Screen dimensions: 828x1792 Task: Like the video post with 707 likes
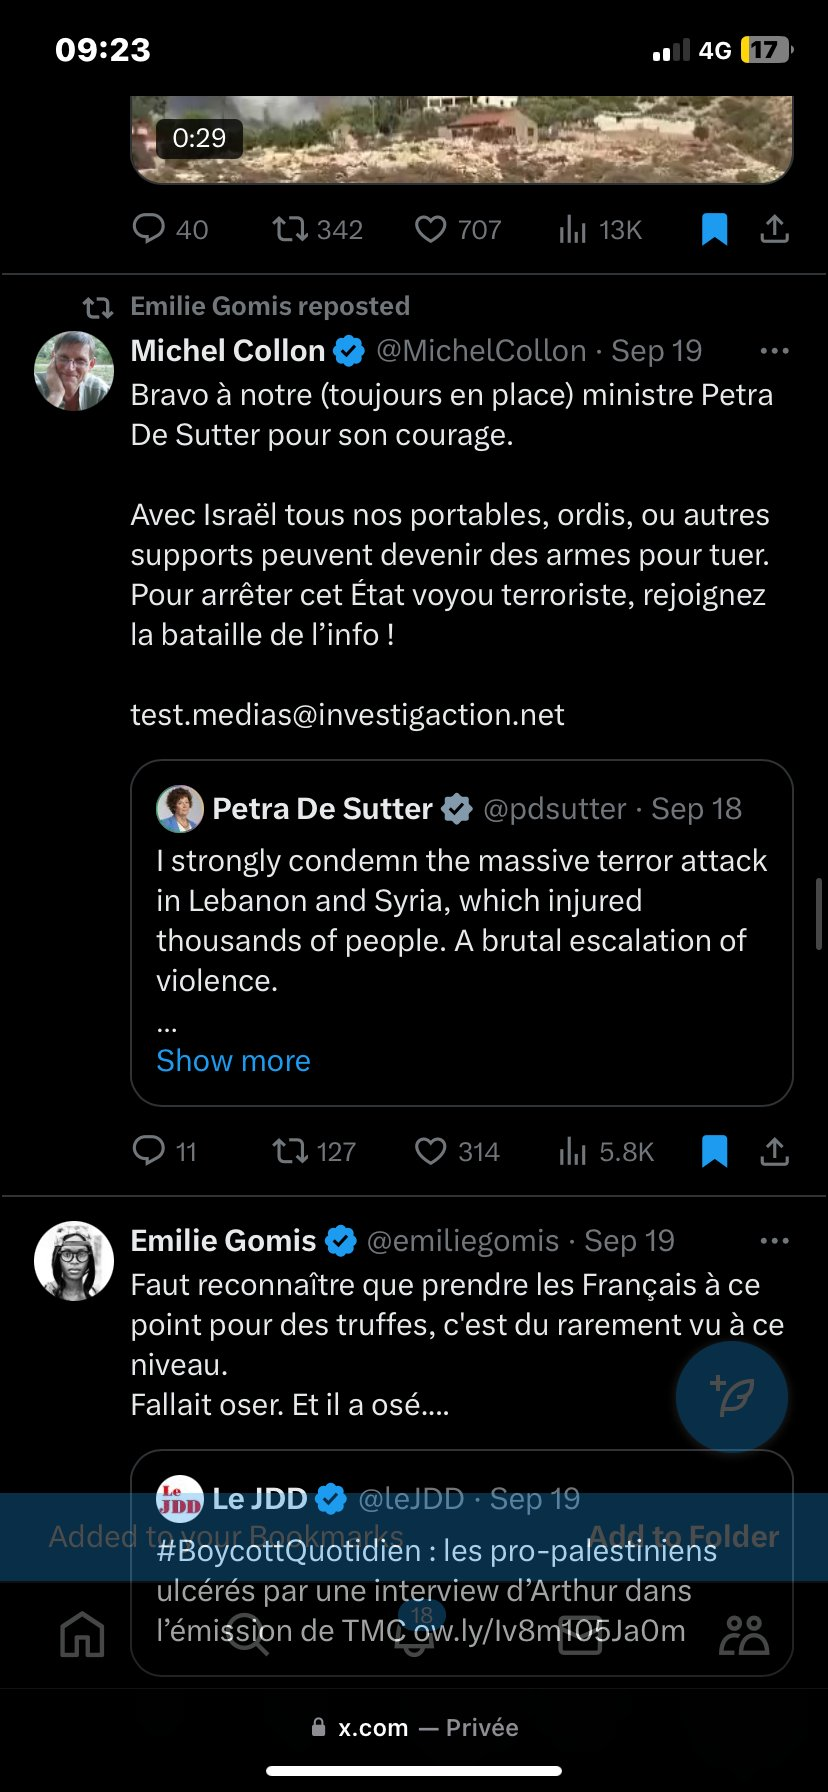[431, 229]
